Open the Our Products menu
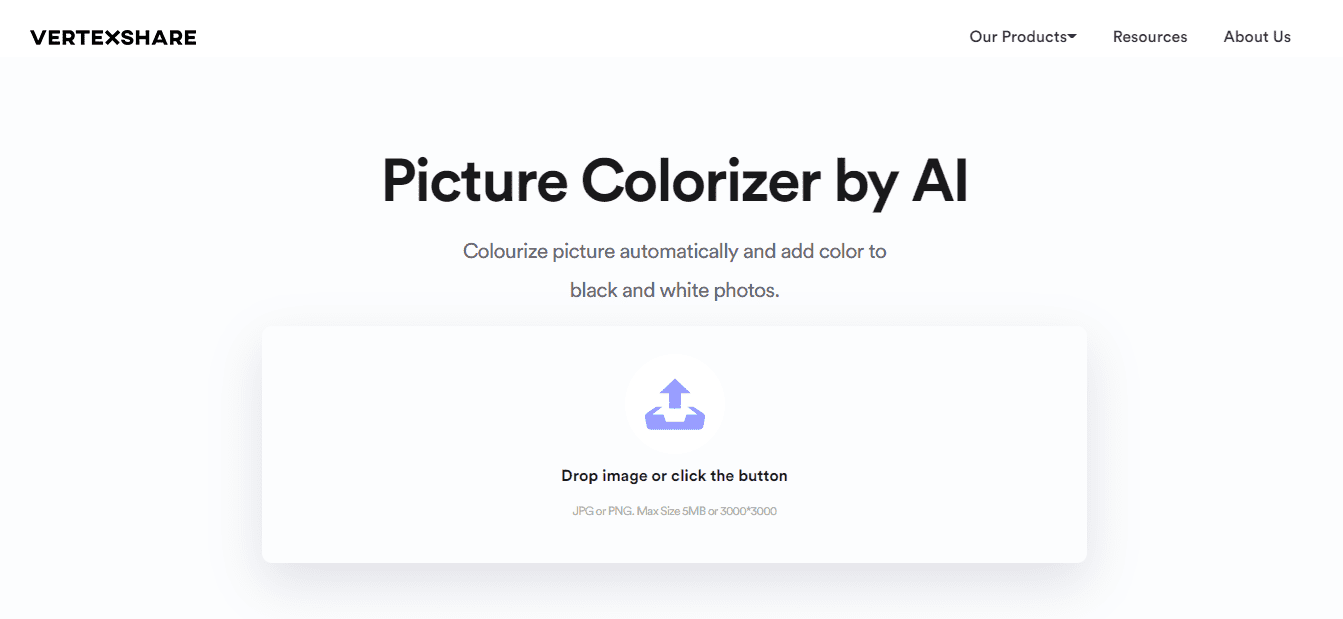 click(x=1018, y=37)
